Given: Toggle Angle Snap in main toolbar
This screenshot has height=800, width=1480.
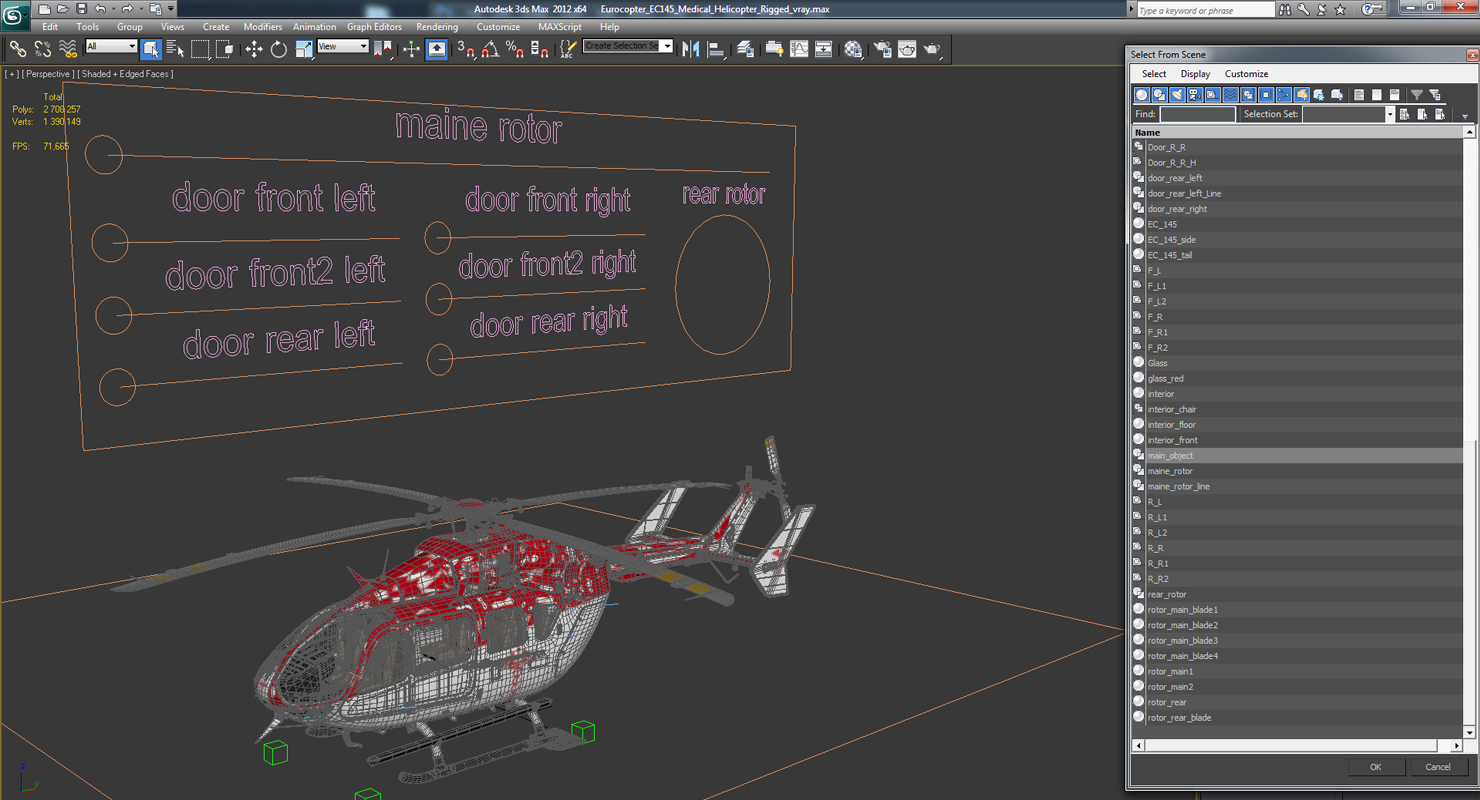Looking at the screenshot, I should (x=490, y=48).
